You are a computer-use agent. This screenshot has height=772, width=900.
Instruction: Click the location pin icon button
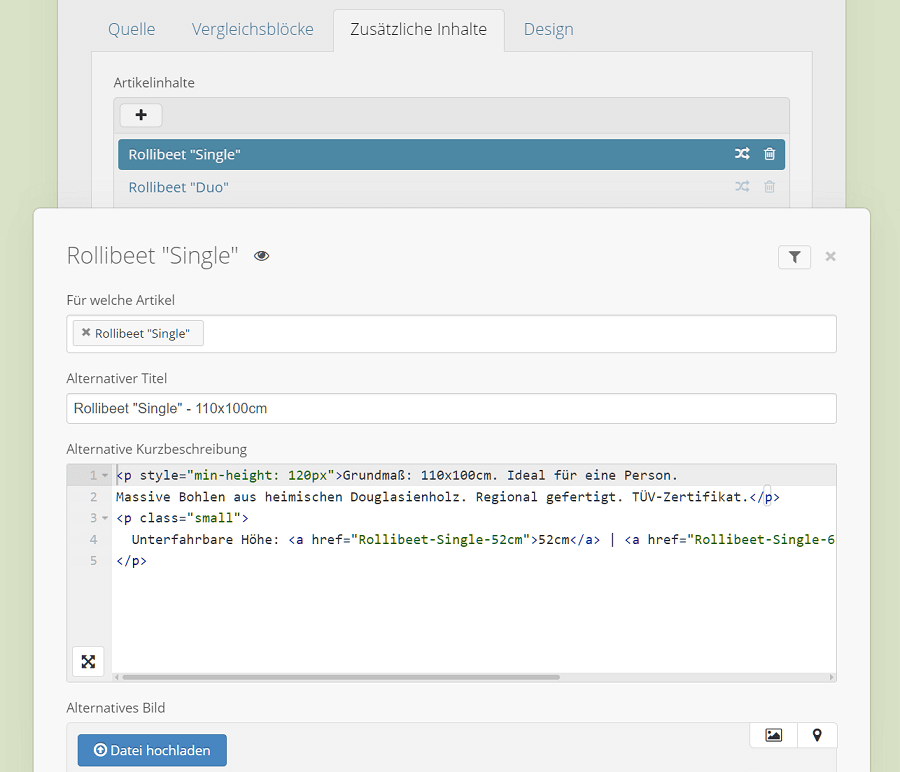[817, 735]
